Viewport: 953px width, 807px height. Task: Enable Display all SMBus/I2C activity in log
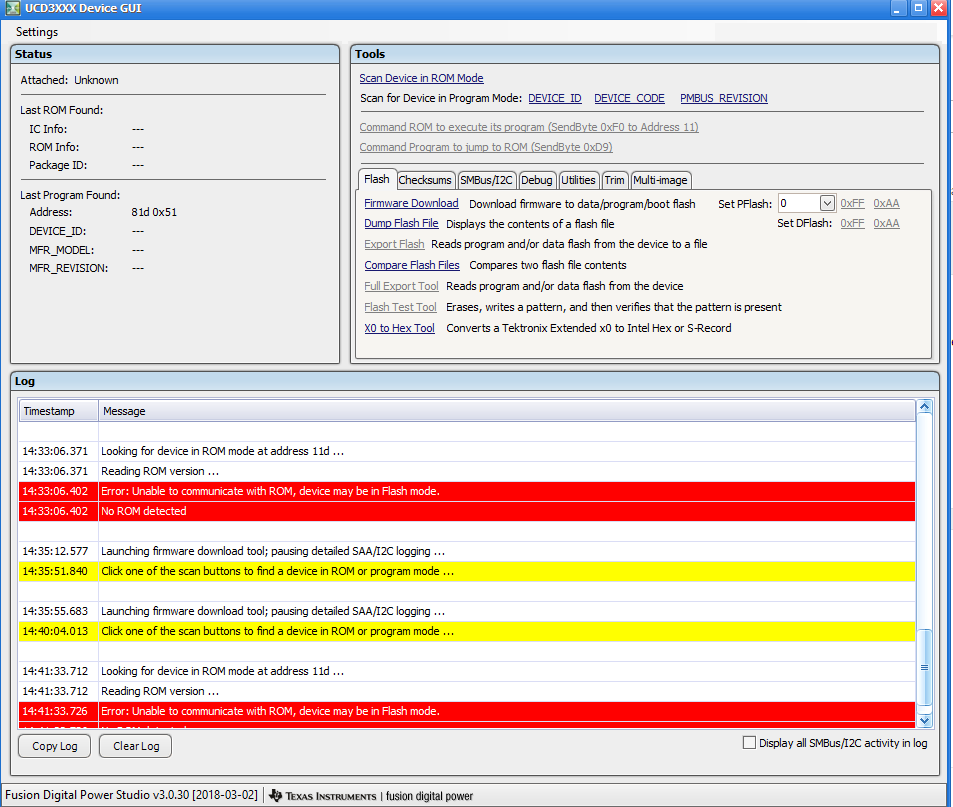749,743
